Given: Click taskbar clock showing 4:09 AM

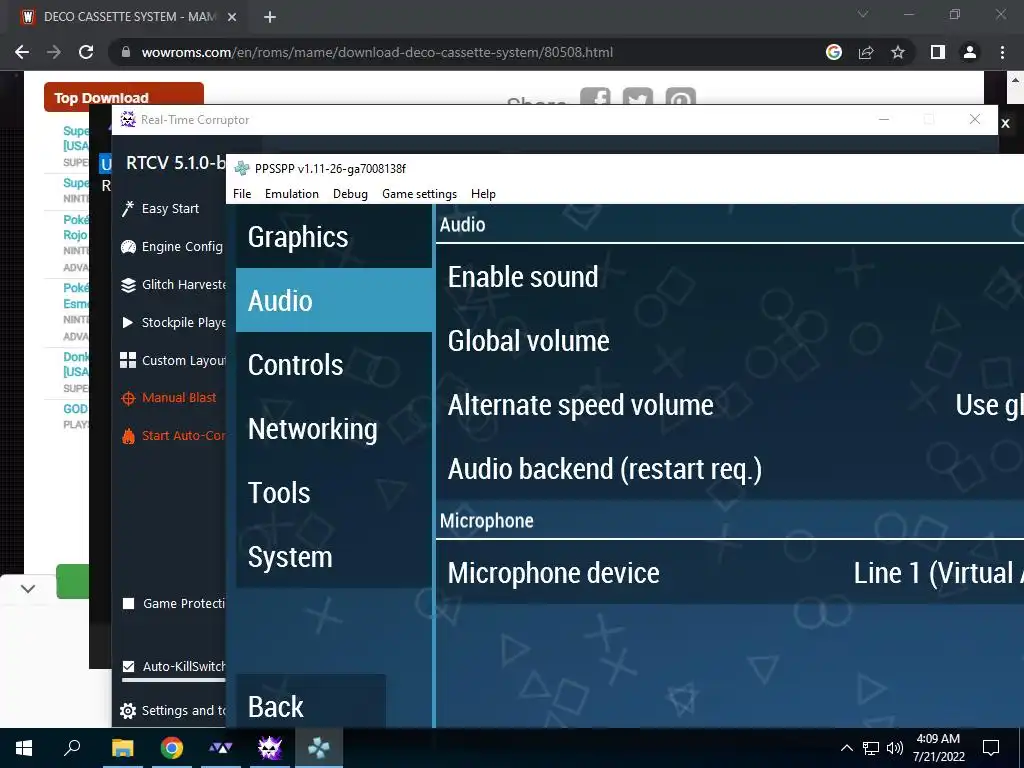Looking at the screenshot, I should click(938, 748).
